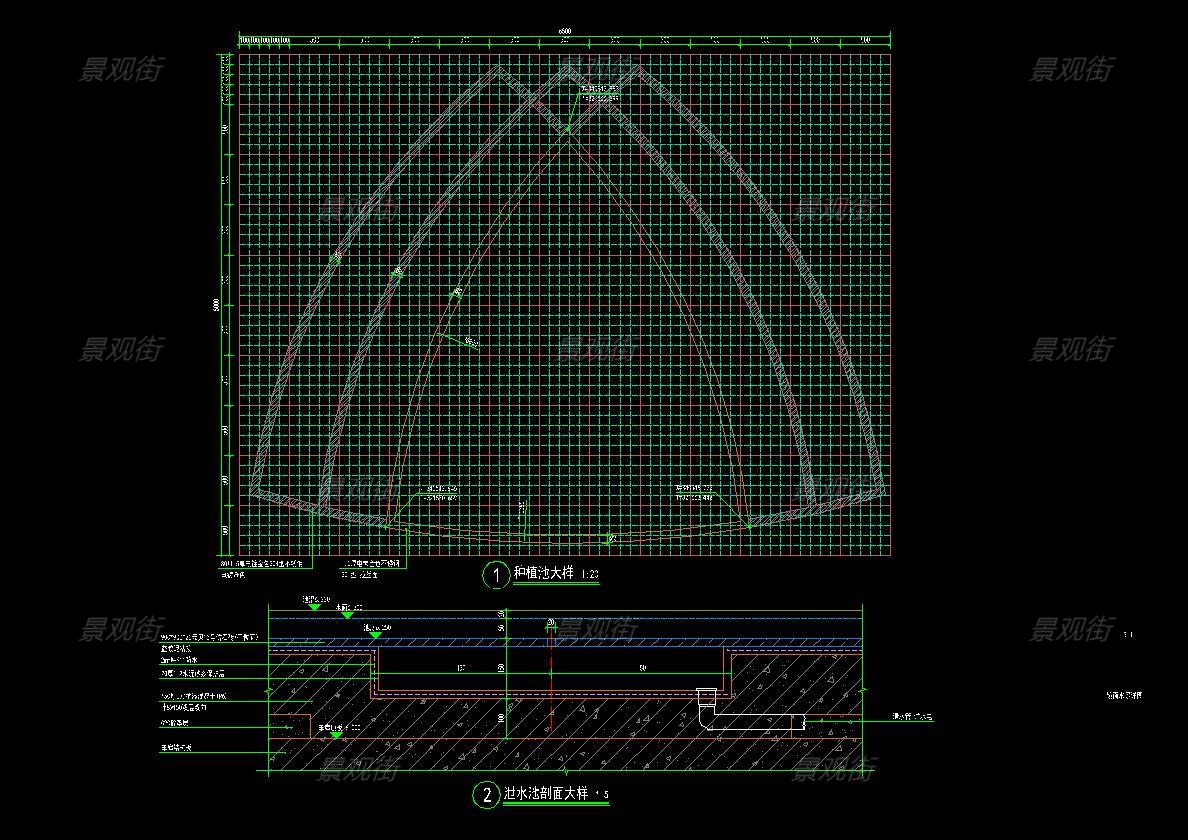Click the 6600 overall dimension at top

pos(565,32)
